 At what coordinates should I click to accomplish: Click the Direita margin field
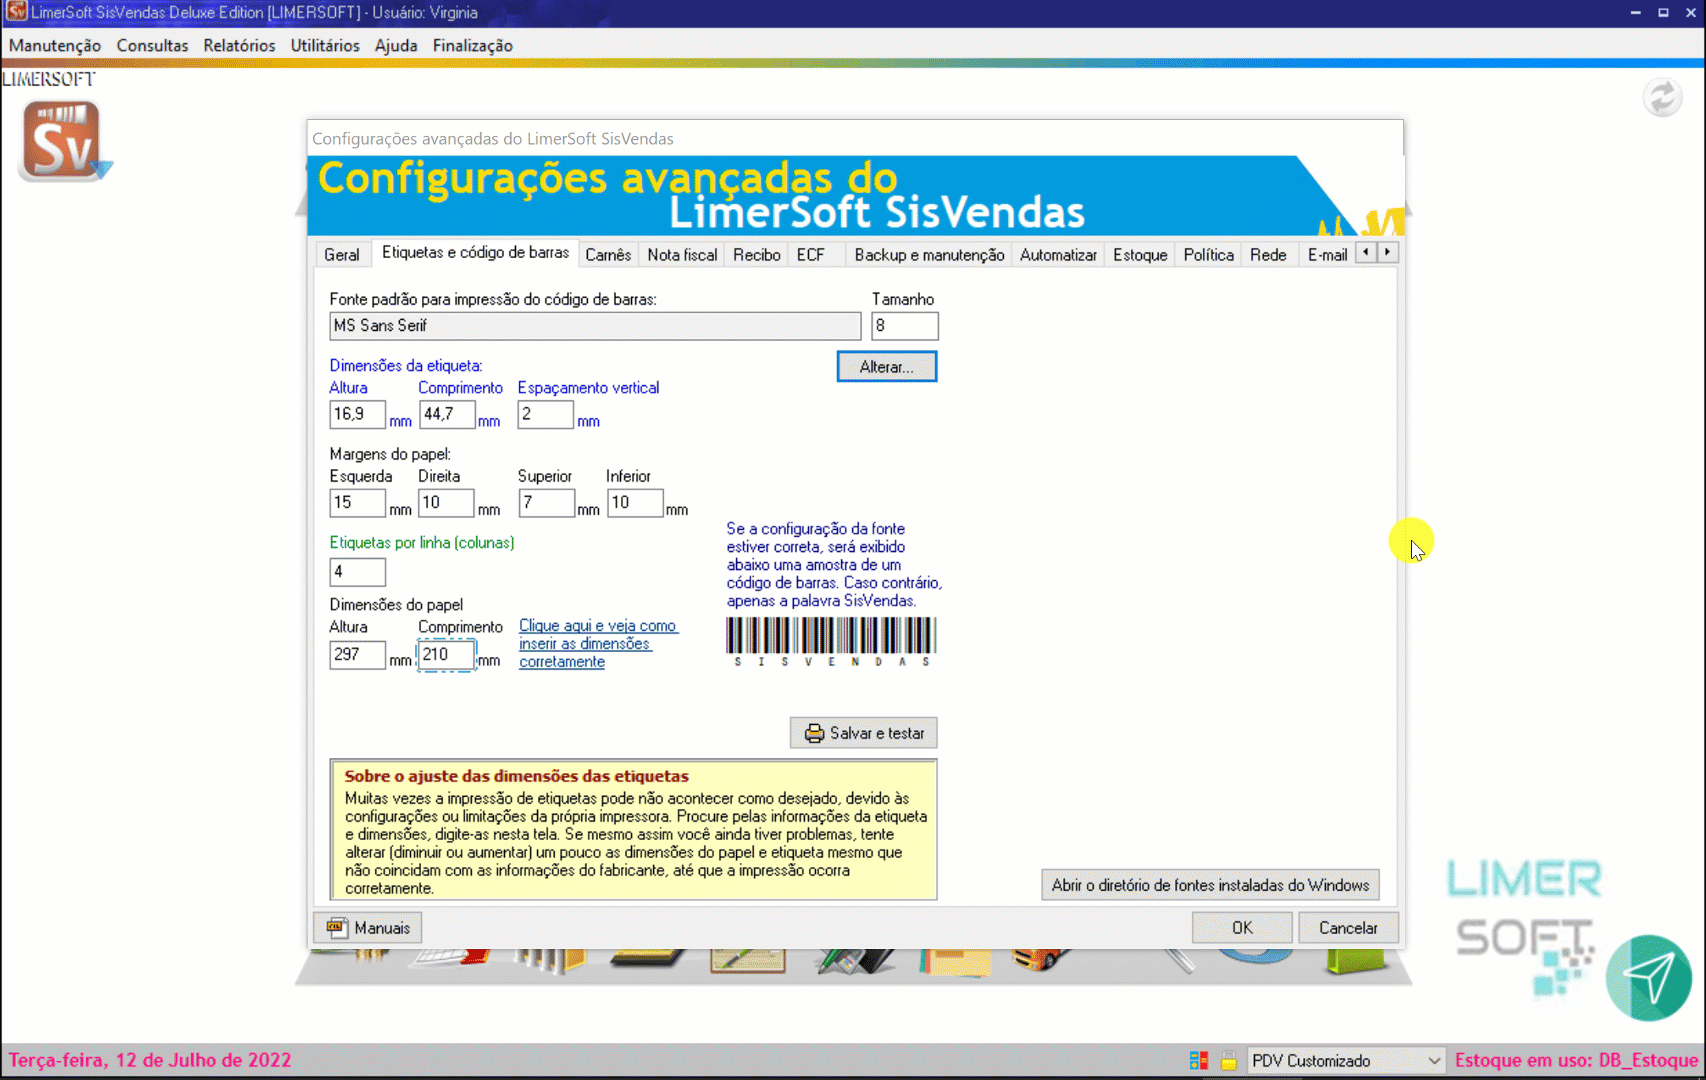[x=446, y=503]
